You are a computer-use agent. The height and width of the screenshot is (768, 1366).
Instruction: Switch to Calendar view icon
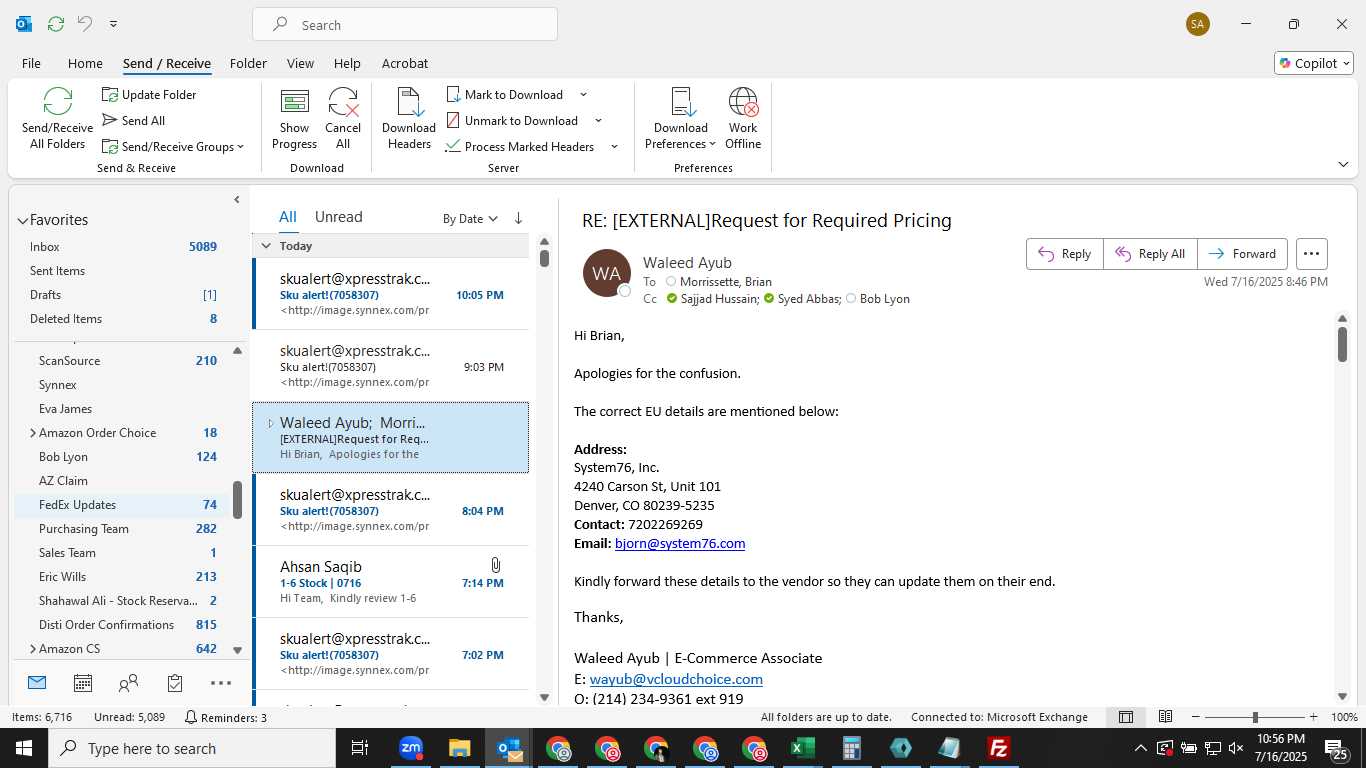[x=83, y=683]
